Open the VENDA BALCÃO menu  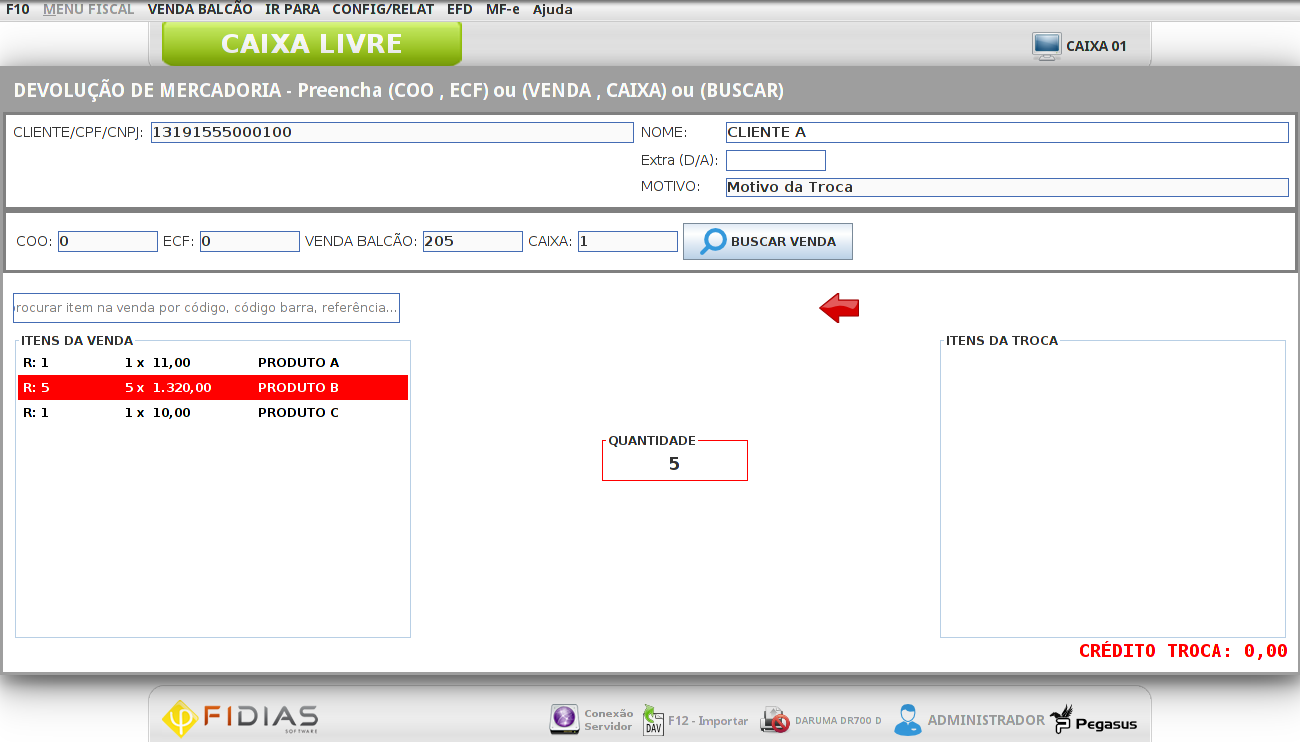pos(200,9)
